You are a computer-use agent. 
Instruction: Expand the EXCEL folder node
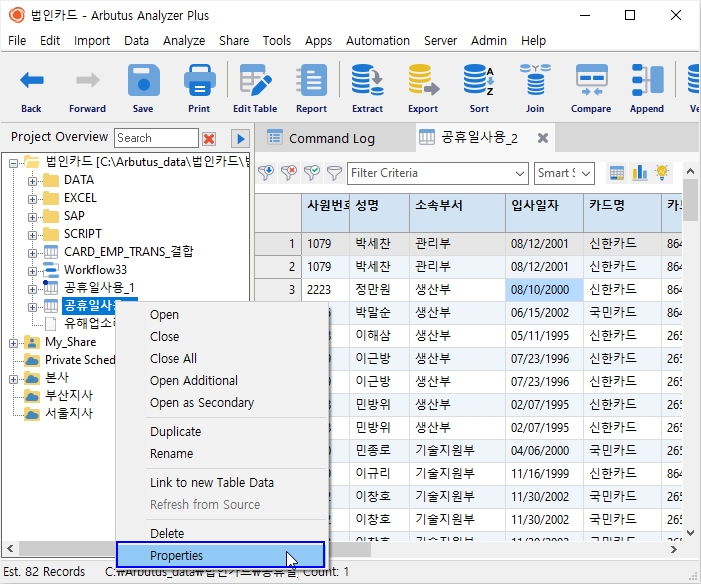click(32, 199)
